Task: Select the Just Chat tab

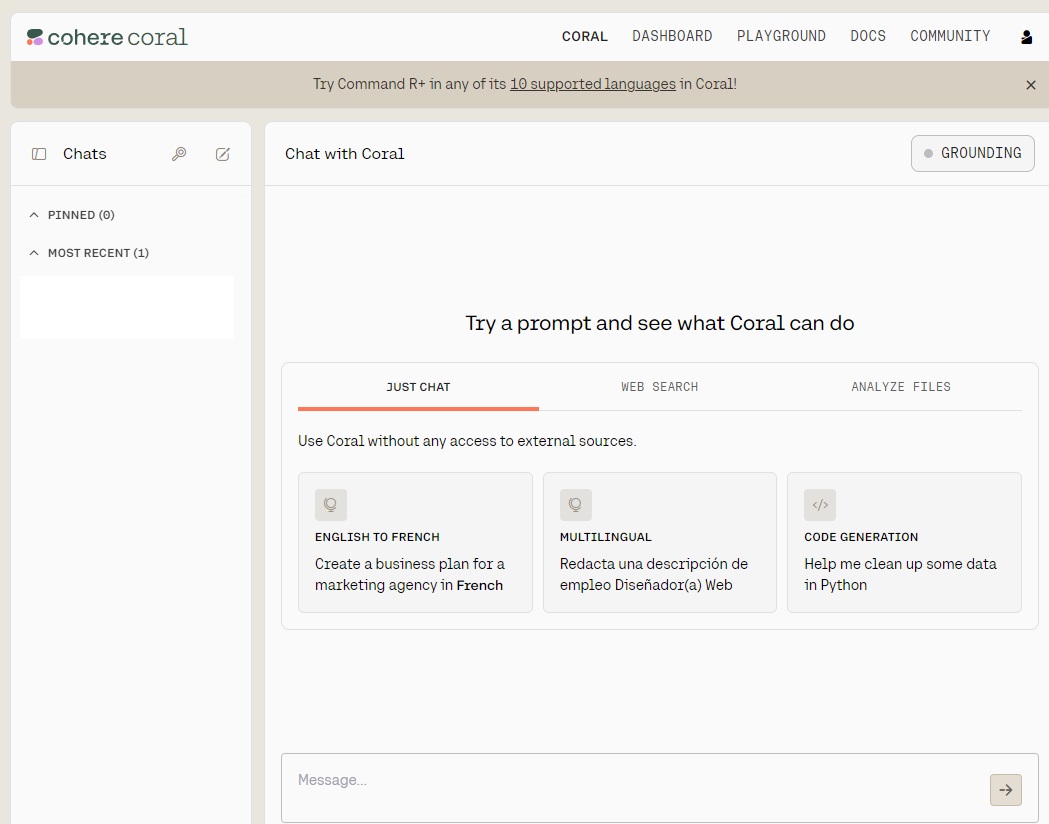Action: (418, 387)
